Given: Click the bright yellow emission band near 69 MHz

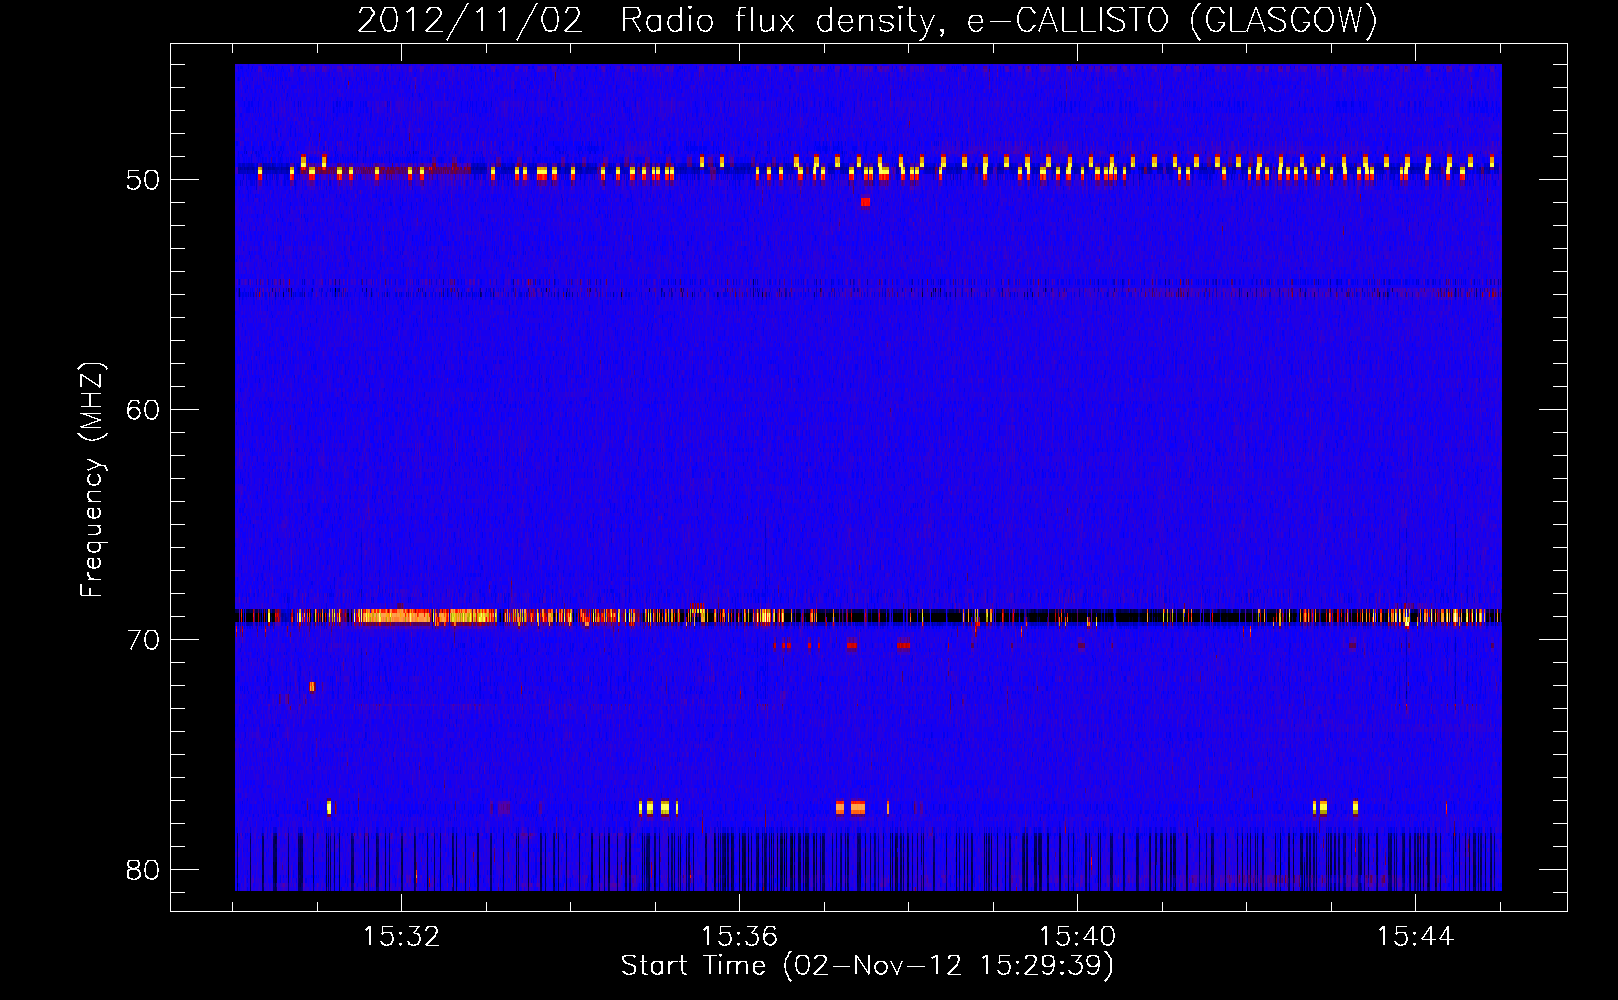Looking at the screenshot, I should click(x=425, y=616).
